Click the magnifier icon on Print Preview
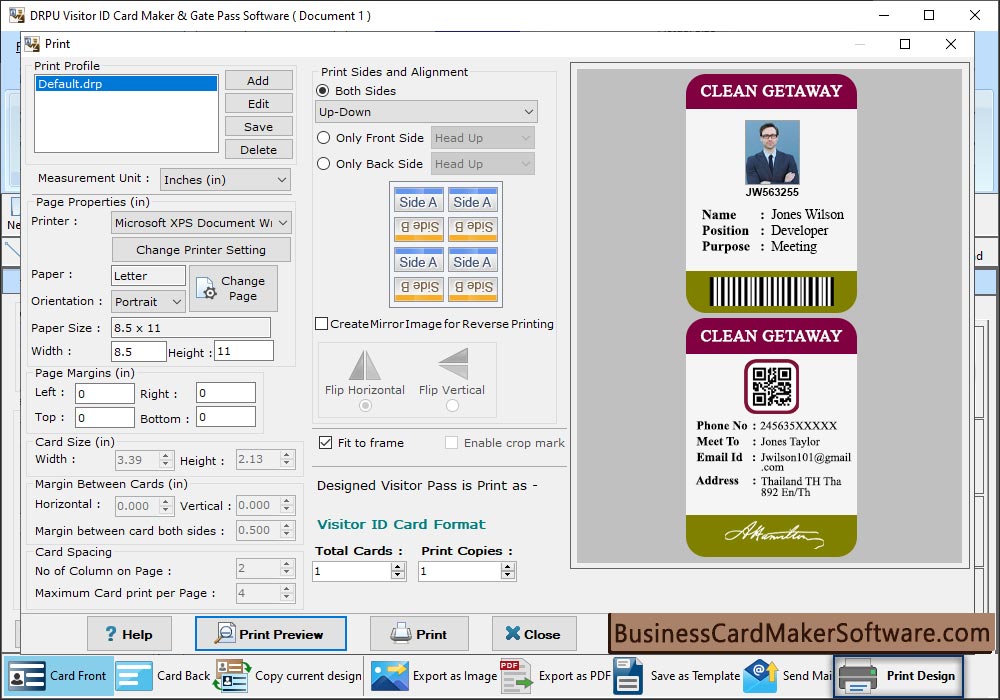This screenshot has width=1000, height=700. (224, 634)
